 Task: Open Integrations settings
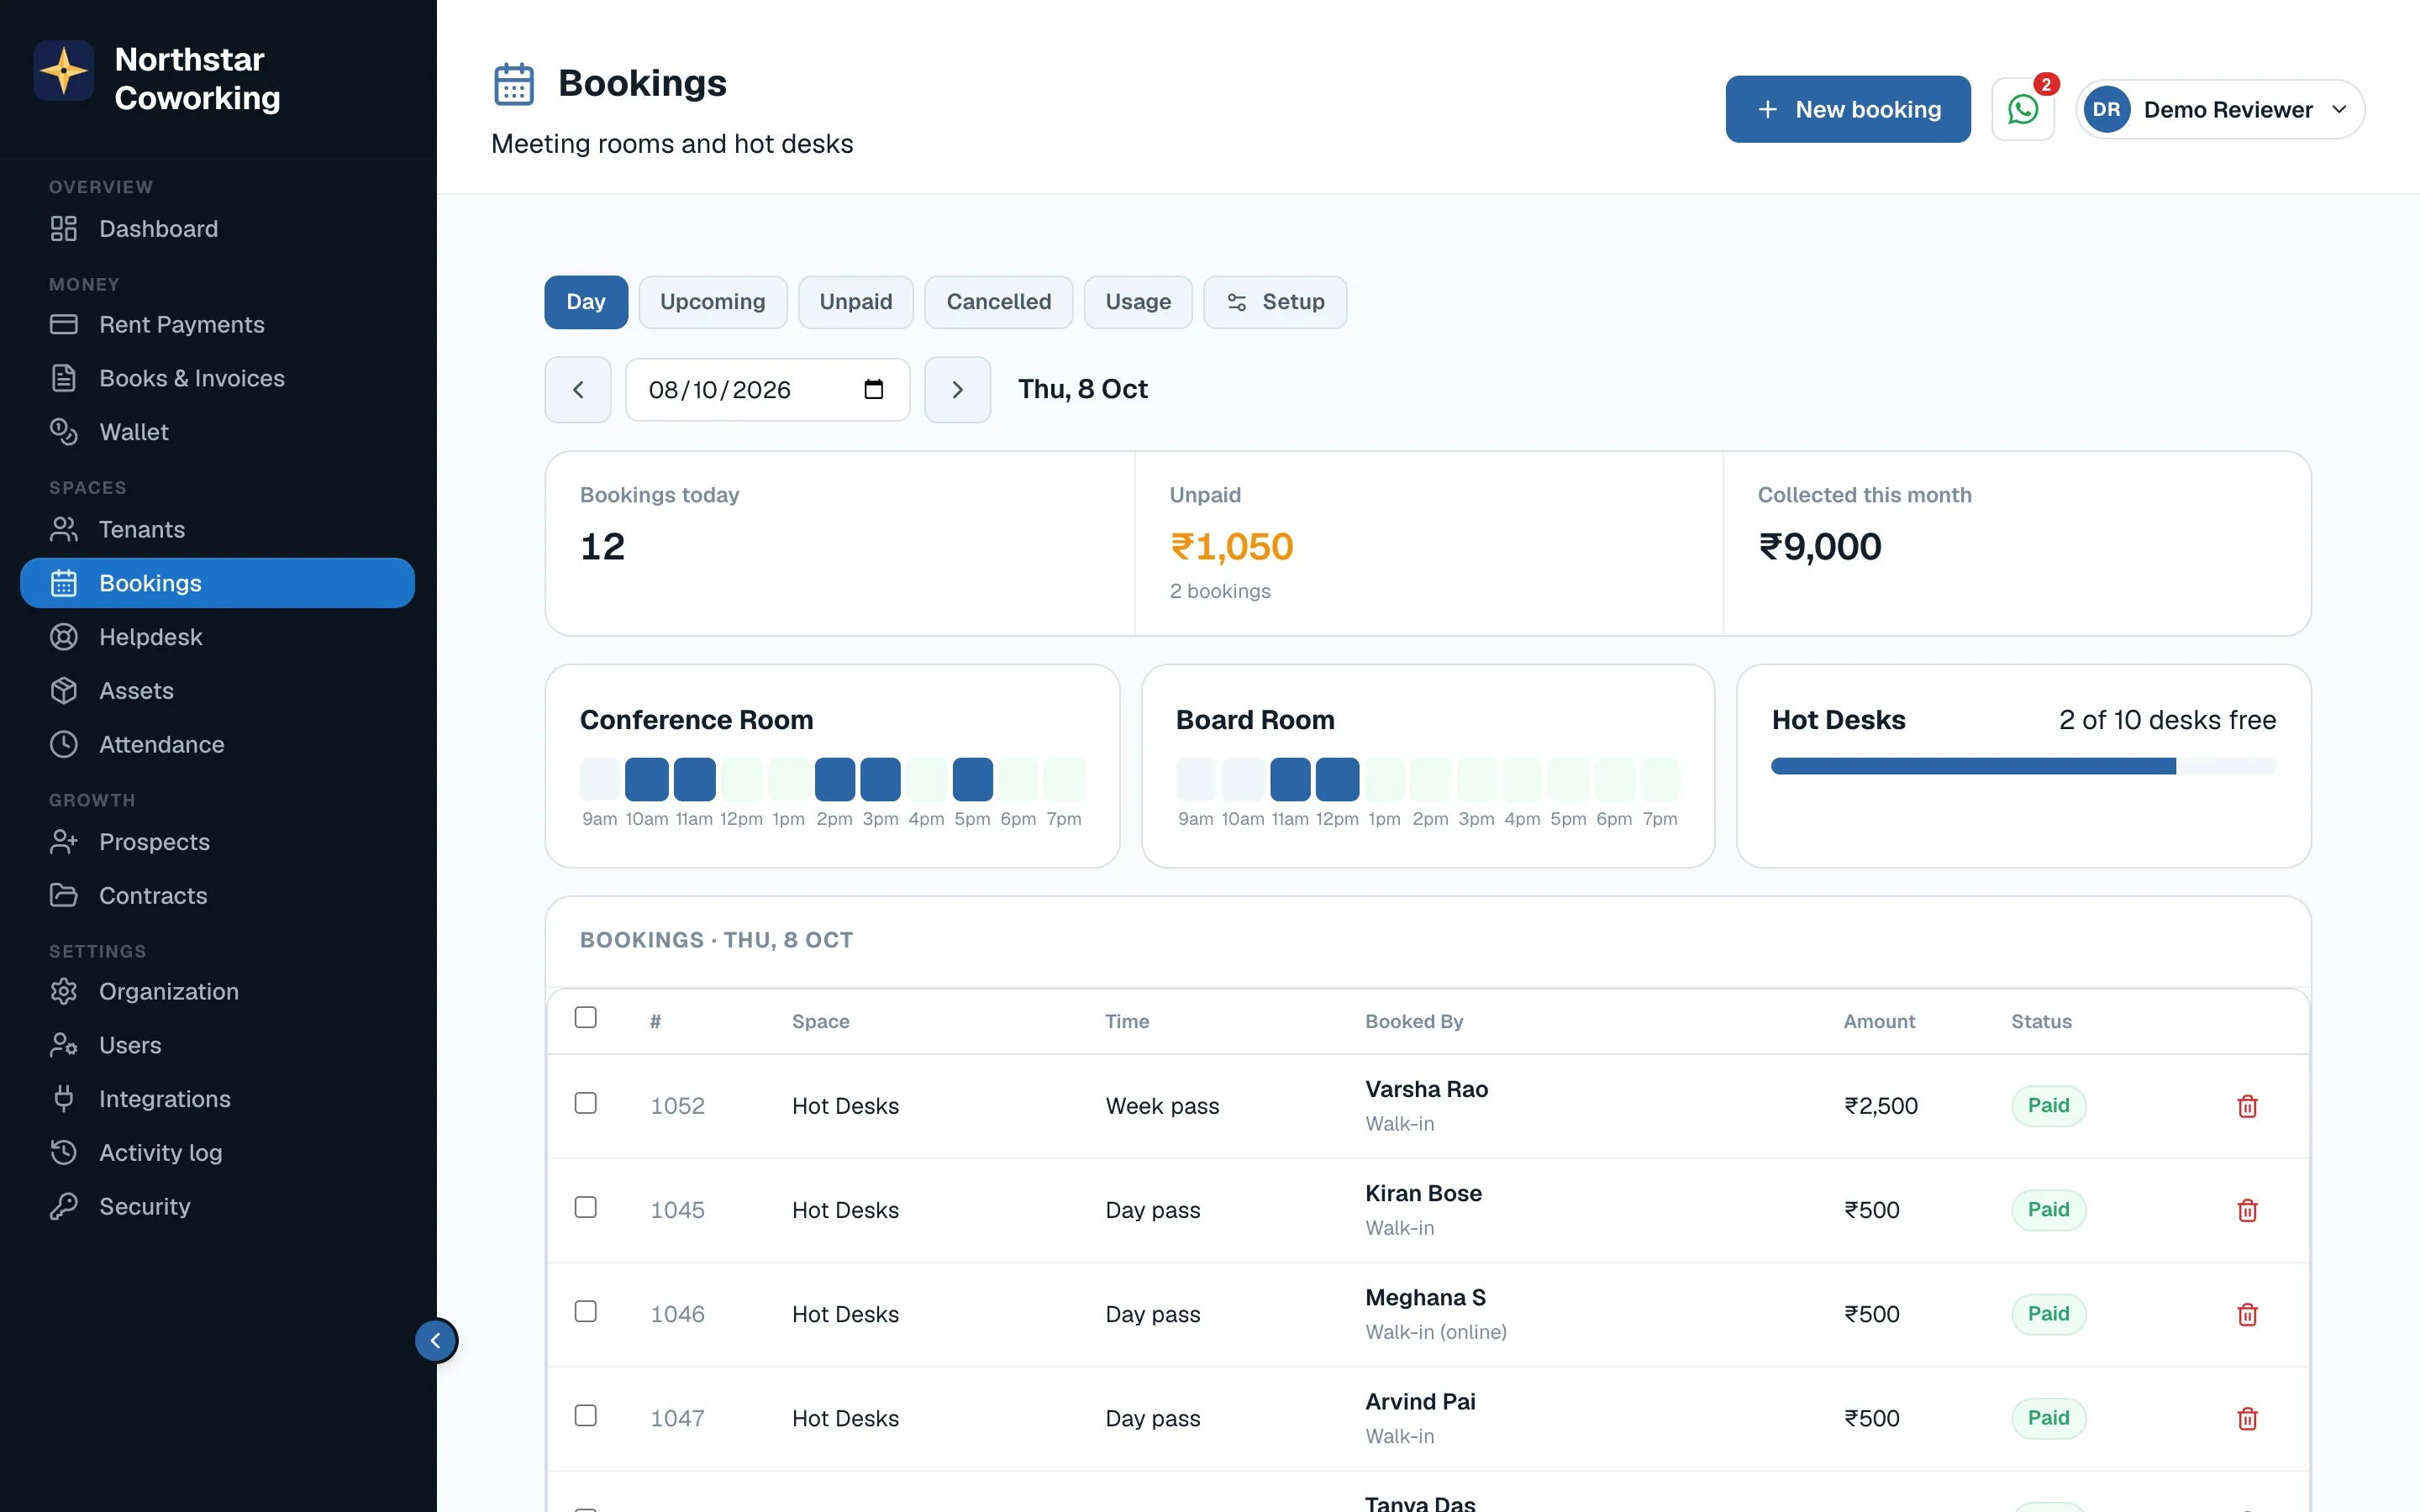coord(217,1099)
